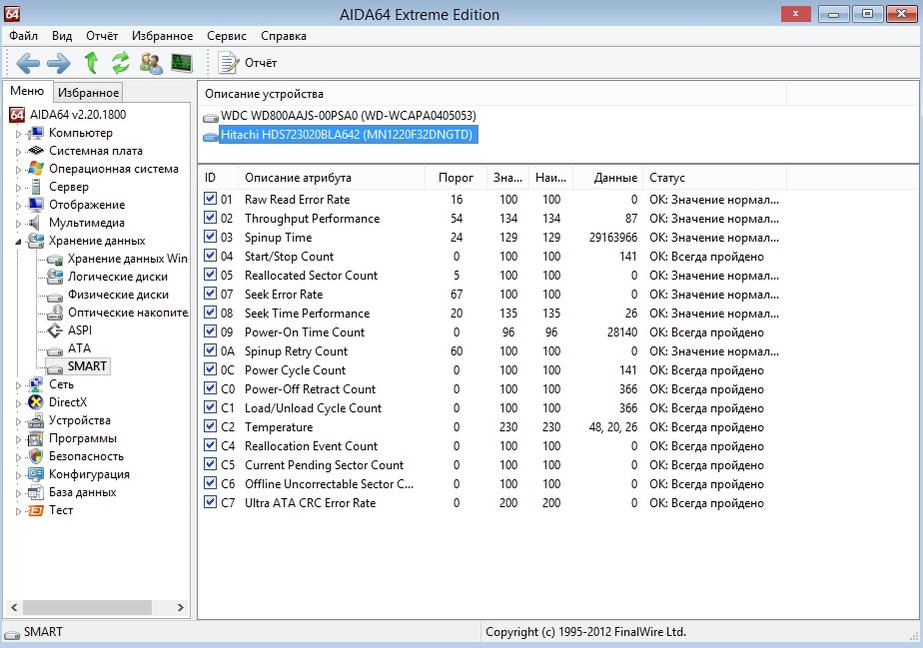
Task: Open Оптические накопители item
Action: (x=118, y=313)
